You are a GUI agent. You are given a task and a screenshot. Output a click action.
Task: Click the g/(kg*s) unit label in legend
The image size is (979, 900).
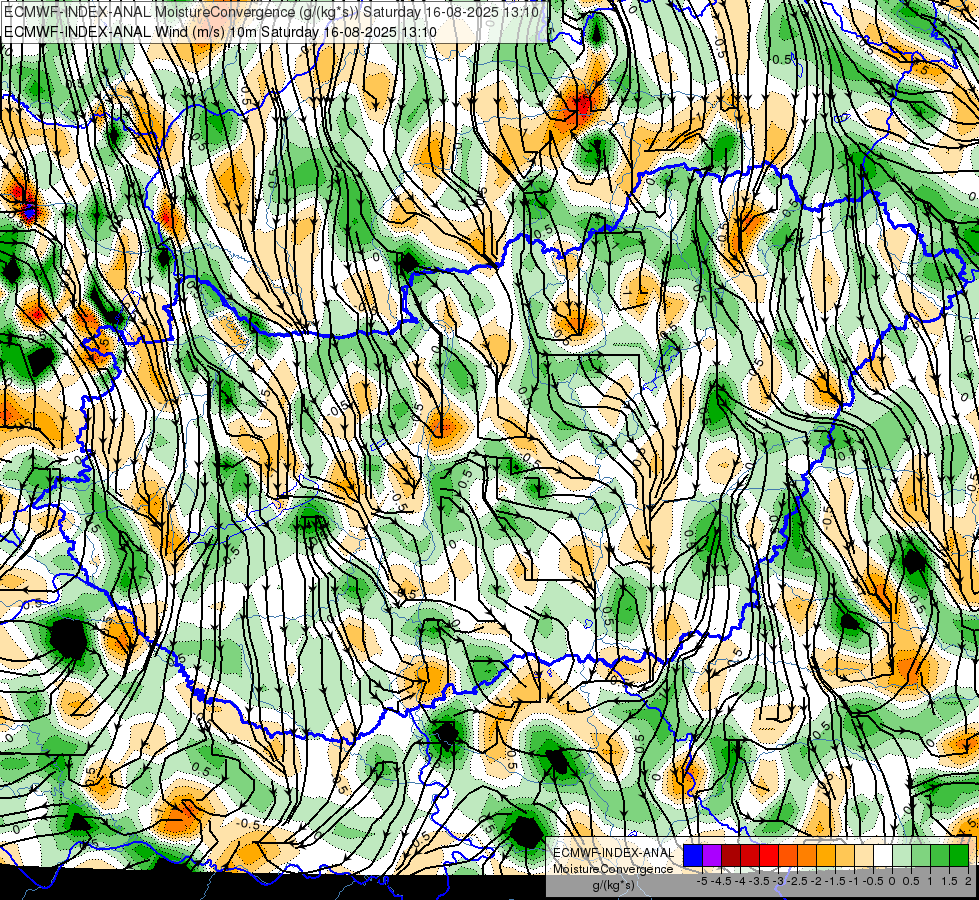[614, 885]
